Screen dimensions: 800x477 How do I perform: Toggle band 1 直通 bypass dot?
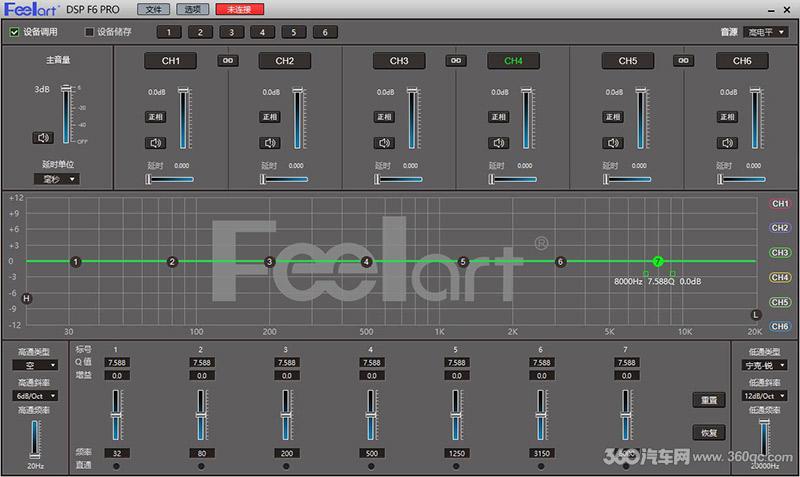pyautogui.click(x=116, y=466)
